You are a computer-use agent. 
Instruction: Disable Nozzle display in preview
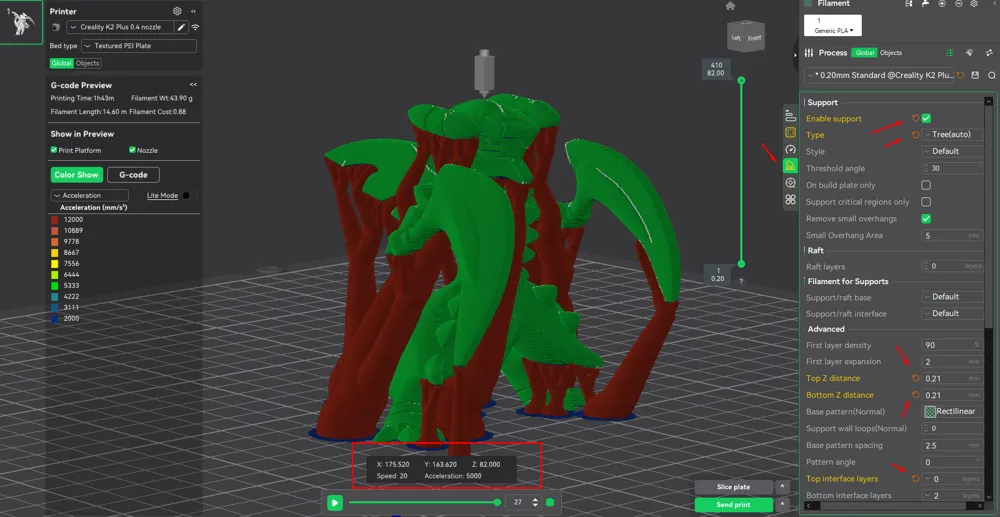tap(133, 150)
